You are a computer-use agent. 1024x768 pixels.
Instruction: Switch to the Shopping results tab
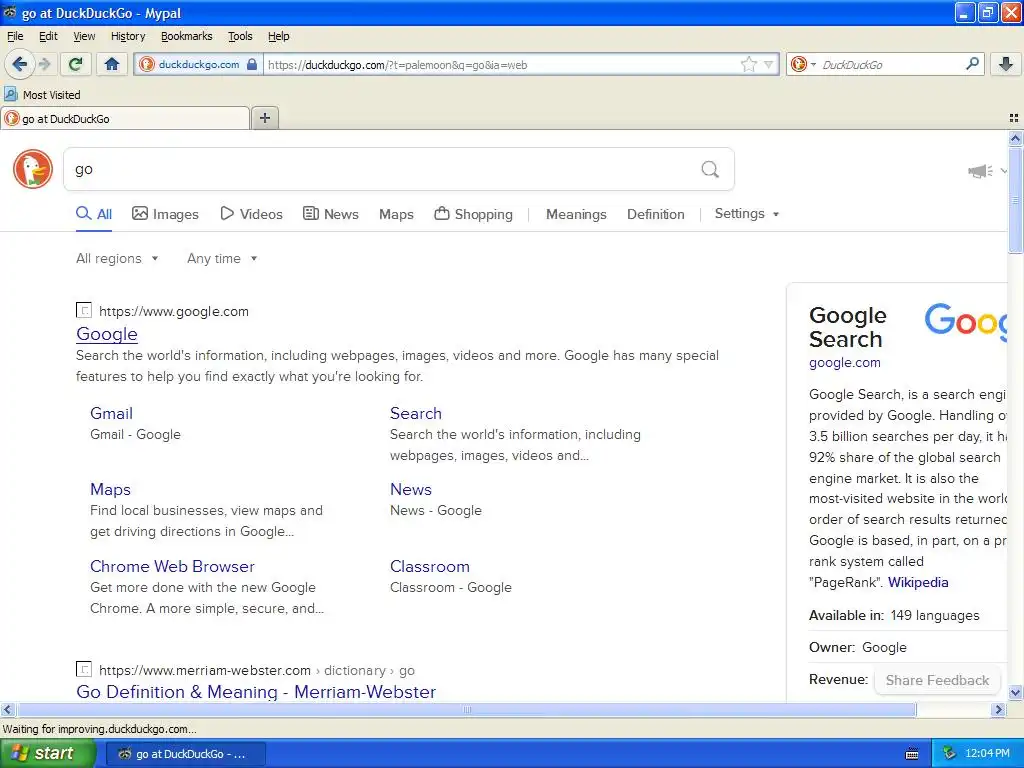click(x=473, y=214)
